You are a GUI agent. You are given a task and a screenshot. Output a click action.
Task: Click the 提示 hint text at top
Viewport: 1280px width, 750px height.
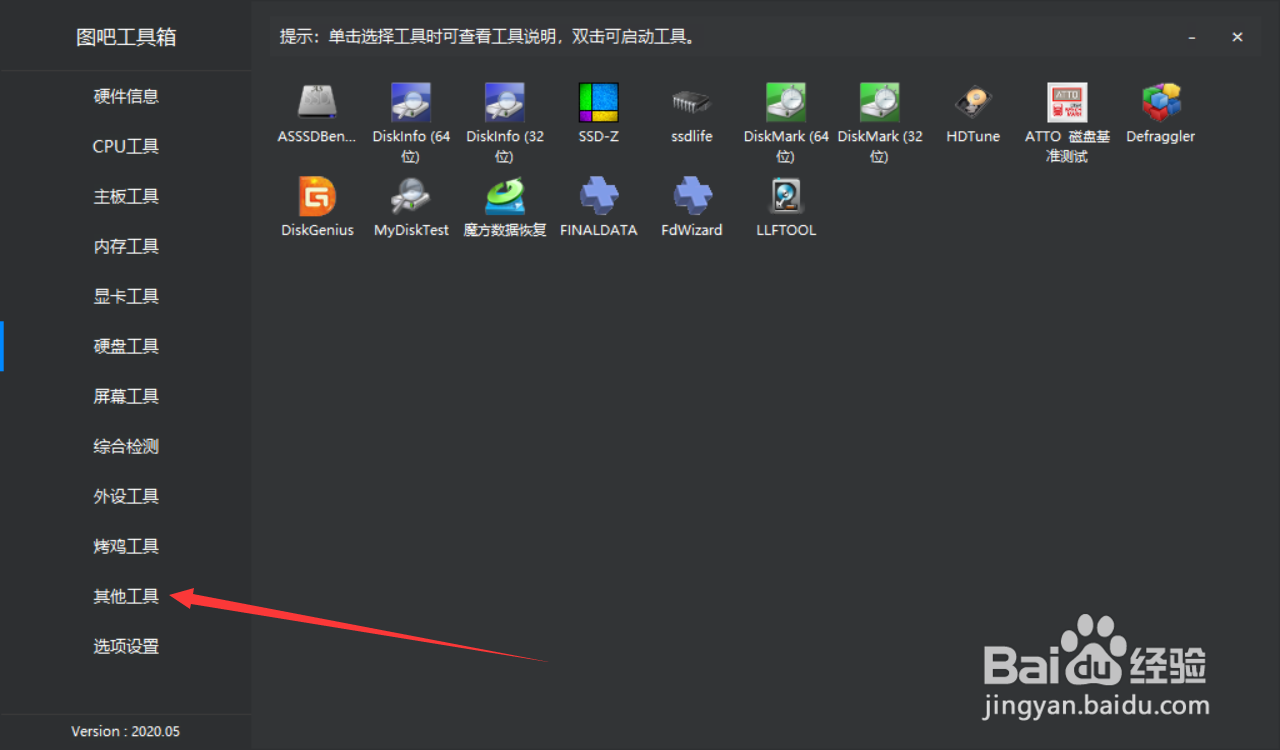coord(487,37)
